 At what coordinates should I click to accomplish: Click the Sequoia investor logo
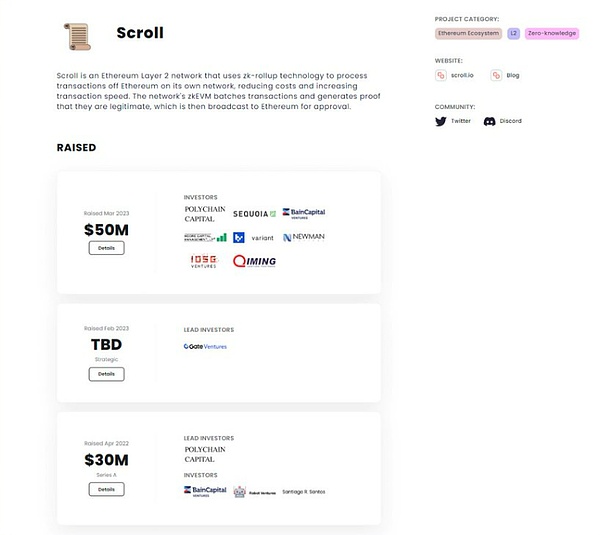click(x=254, y=214)
